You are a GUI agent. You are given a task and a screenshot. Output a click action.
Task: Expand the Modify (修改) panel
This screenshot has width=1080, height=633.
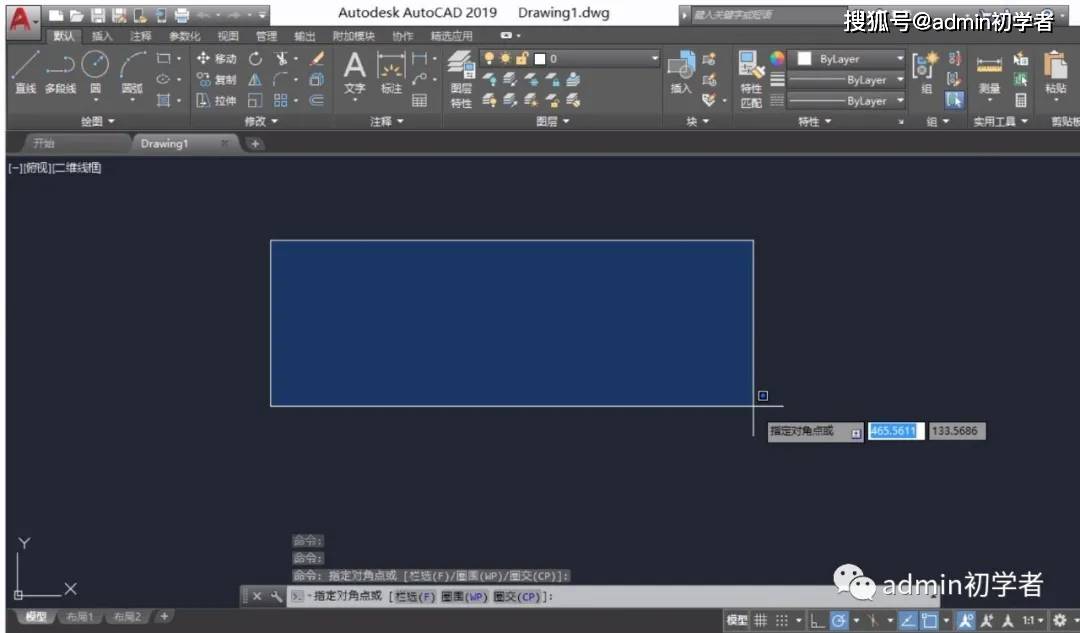click(261, 121)
